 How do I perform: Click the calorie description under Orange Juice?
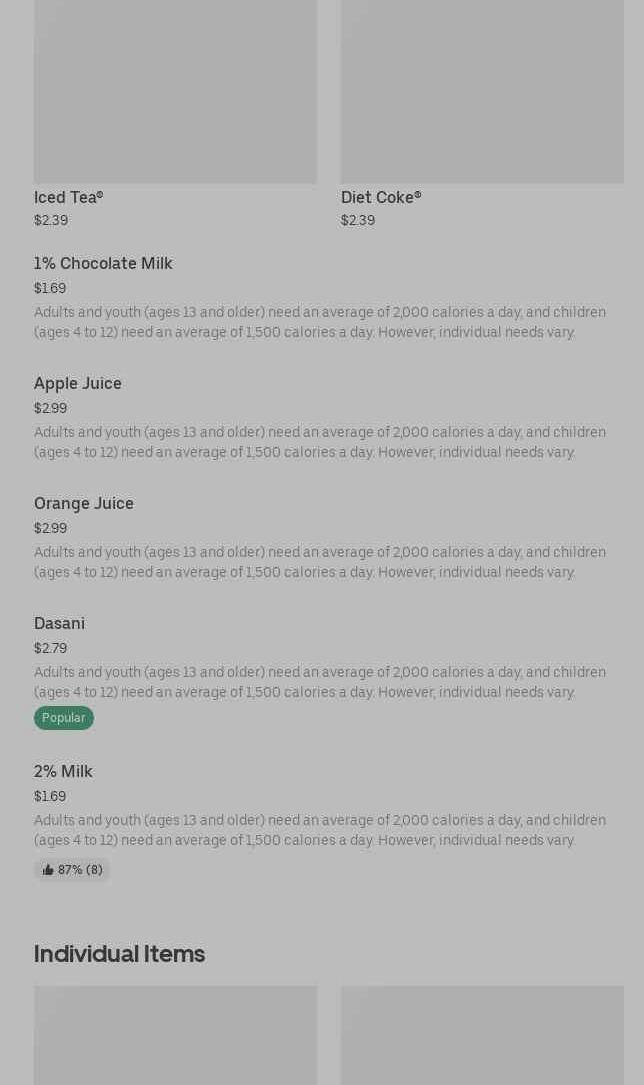point(320,563)
